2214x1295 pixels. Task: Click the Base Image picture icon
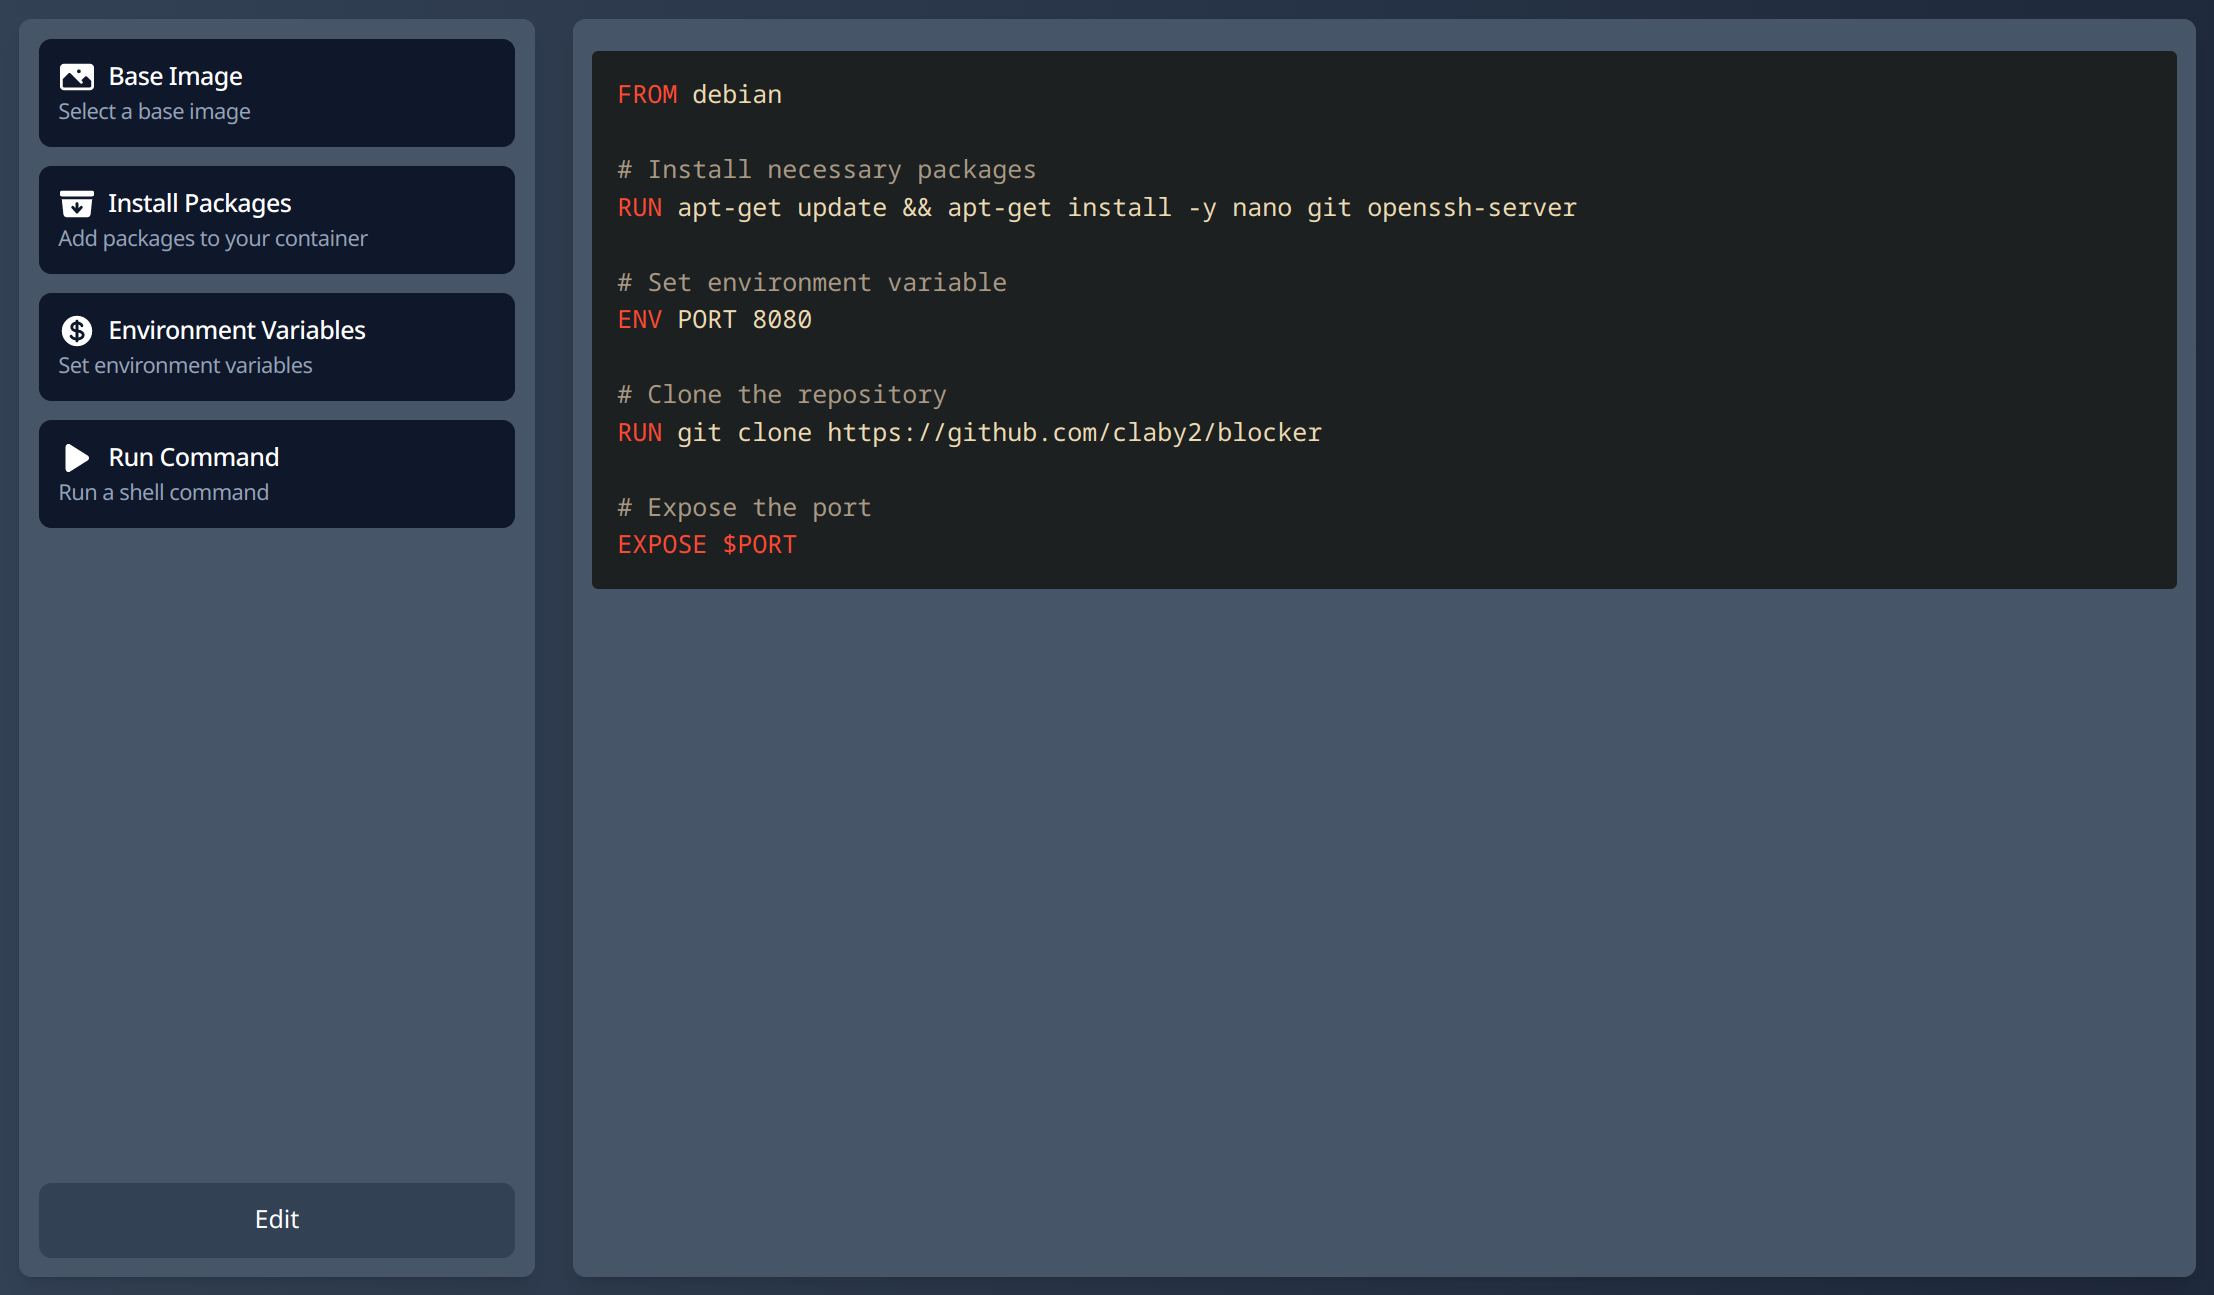(77, 77)
